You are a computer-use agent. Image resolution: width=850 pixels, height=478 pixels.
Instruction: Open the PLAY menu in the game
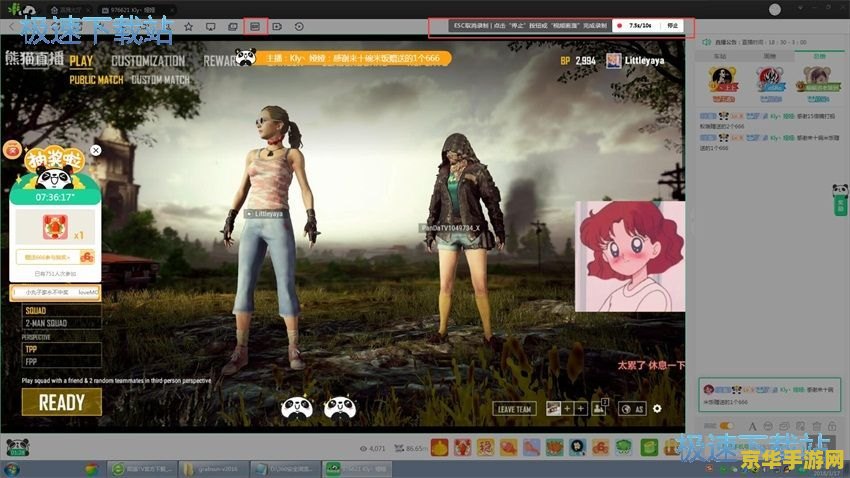[x=81, y=61]
